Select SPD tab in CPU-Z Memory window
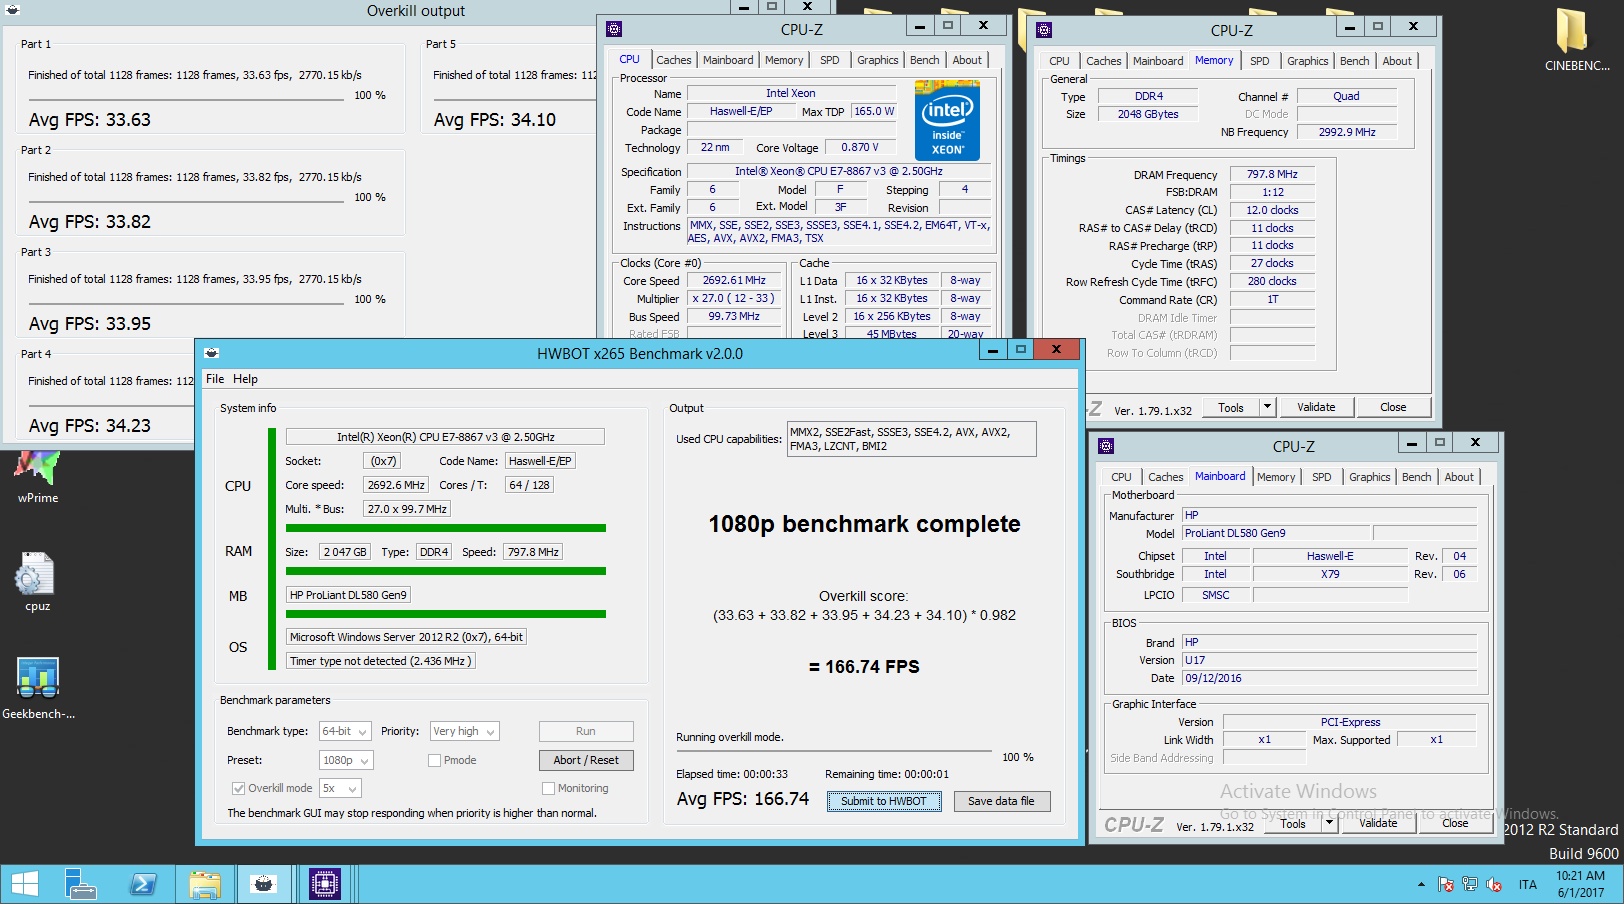Viewport: 1624px width, 904px height. pyautogui.click(x=1260, y=61)
